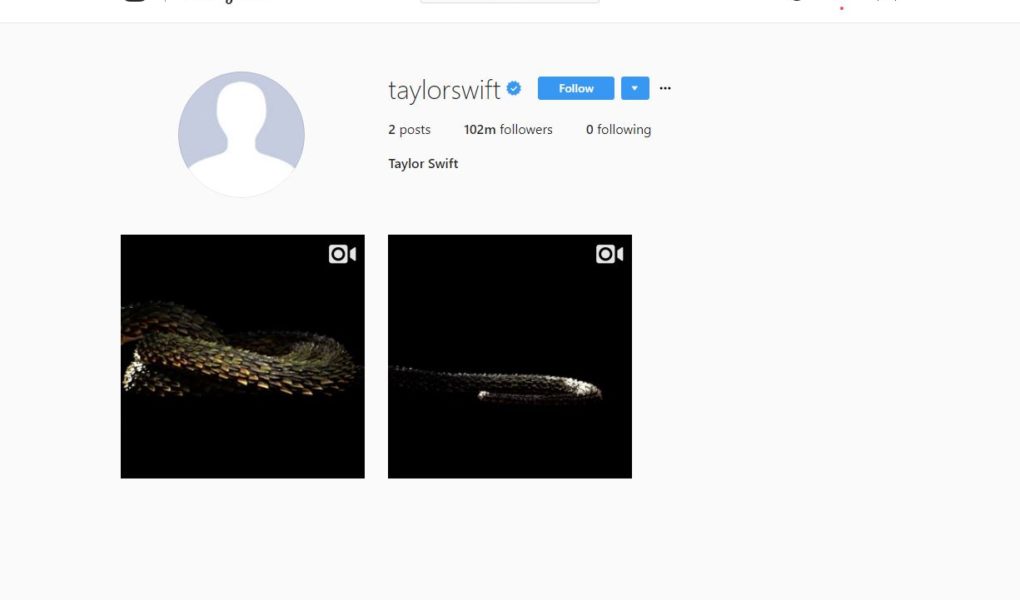Follow the taylorswift account
Screen dimensions: 1020x600
click(576, 88)
